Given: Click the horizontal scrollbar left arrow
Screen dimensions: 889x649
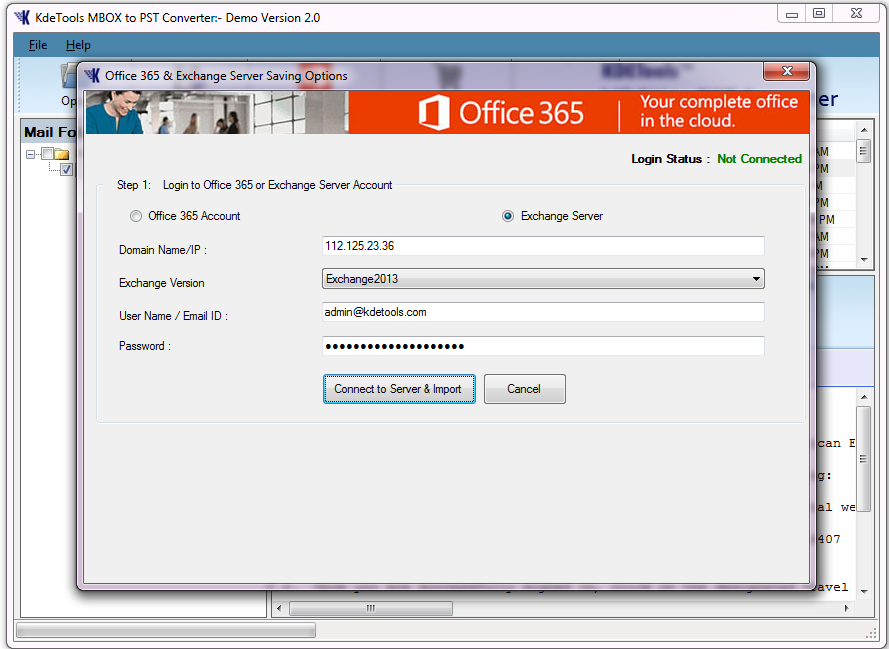Looking at the screenshot, I should coord(279,608).
